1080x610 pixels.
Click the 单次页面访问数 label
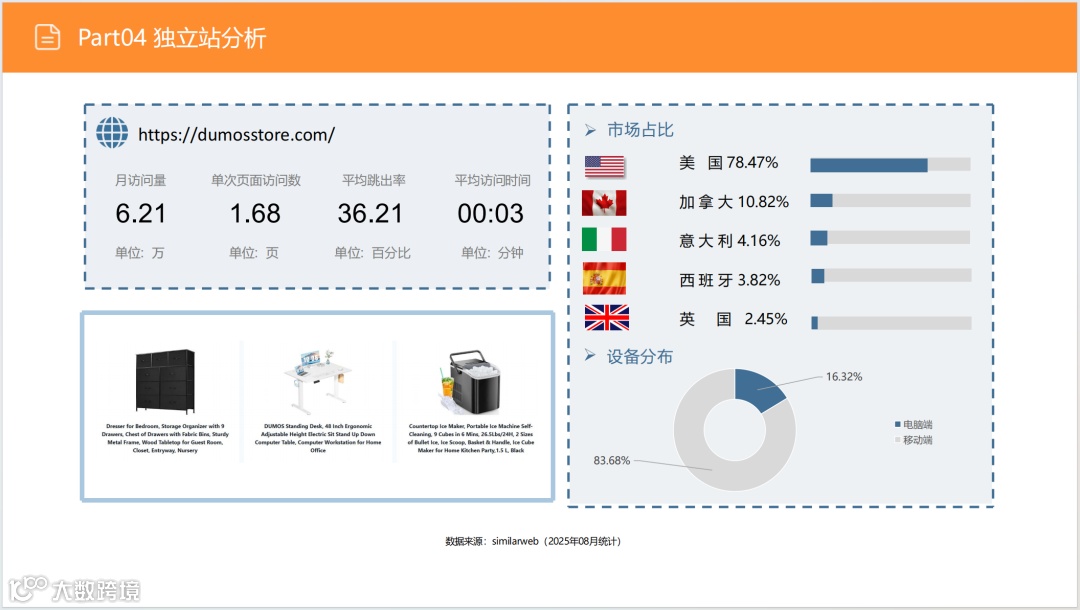click(x=256, y=180)
